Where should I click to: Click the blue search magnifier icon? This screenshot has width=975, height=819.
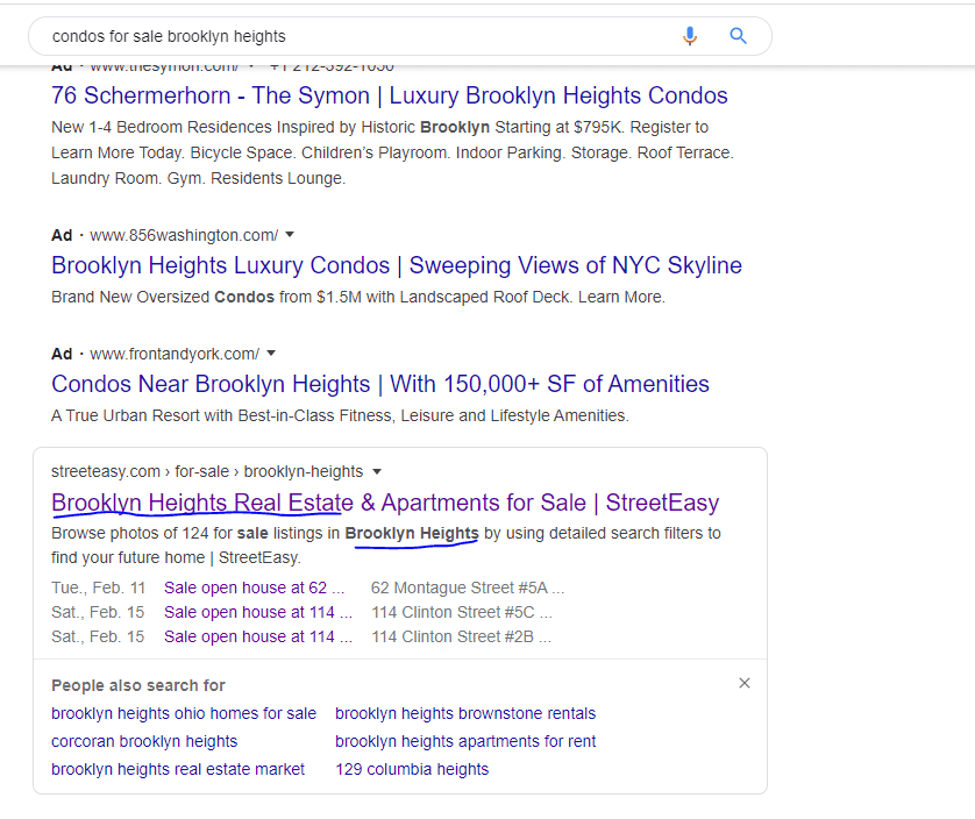pyautogui.click(x=738, y=36)
